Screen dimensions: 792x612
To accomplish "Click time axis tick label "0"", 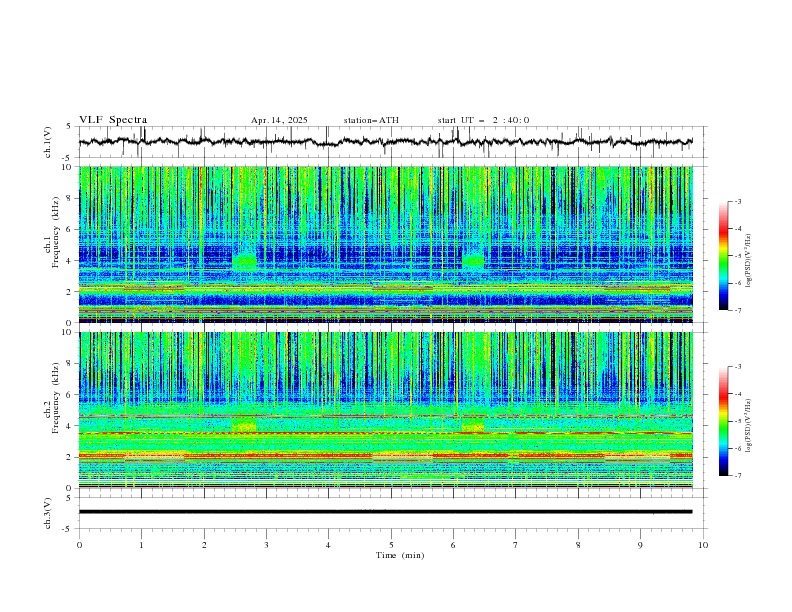I will tap(79, 545).
